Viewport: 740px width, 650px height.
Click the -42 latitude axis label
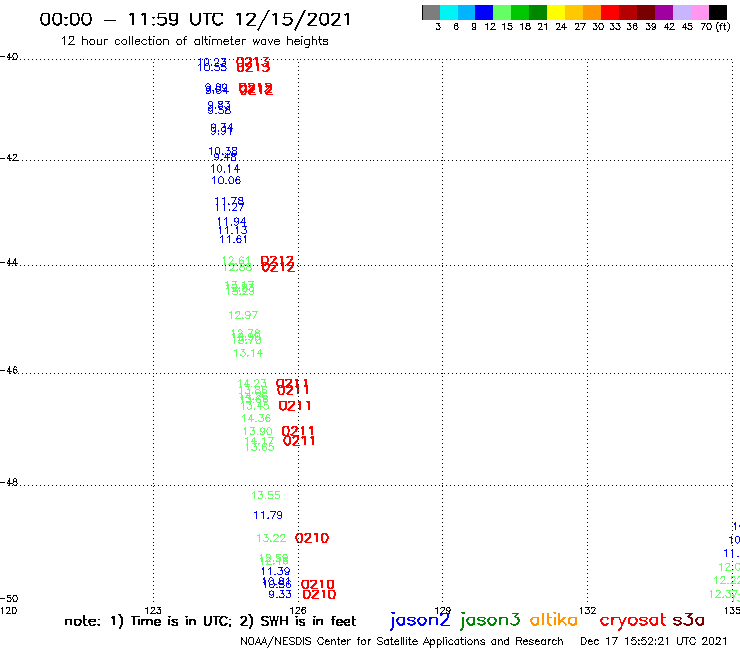pyautogui.click(x=9, y=157)
